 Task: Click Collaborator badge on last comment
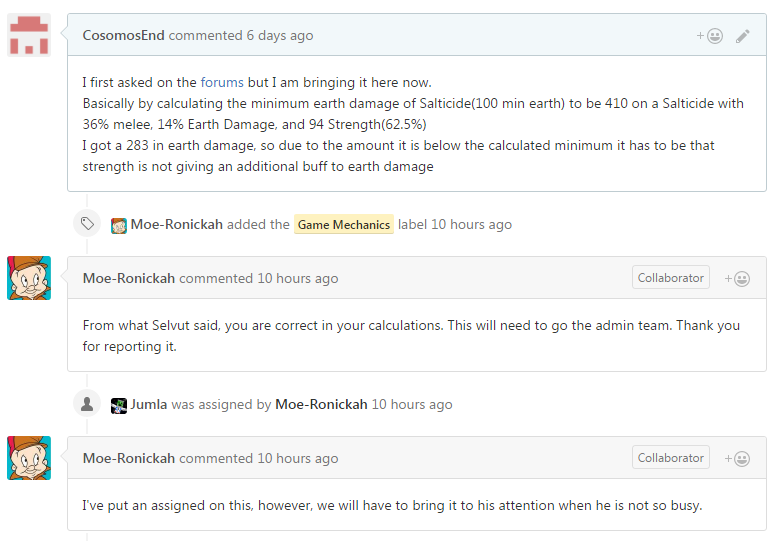(670, 458)
